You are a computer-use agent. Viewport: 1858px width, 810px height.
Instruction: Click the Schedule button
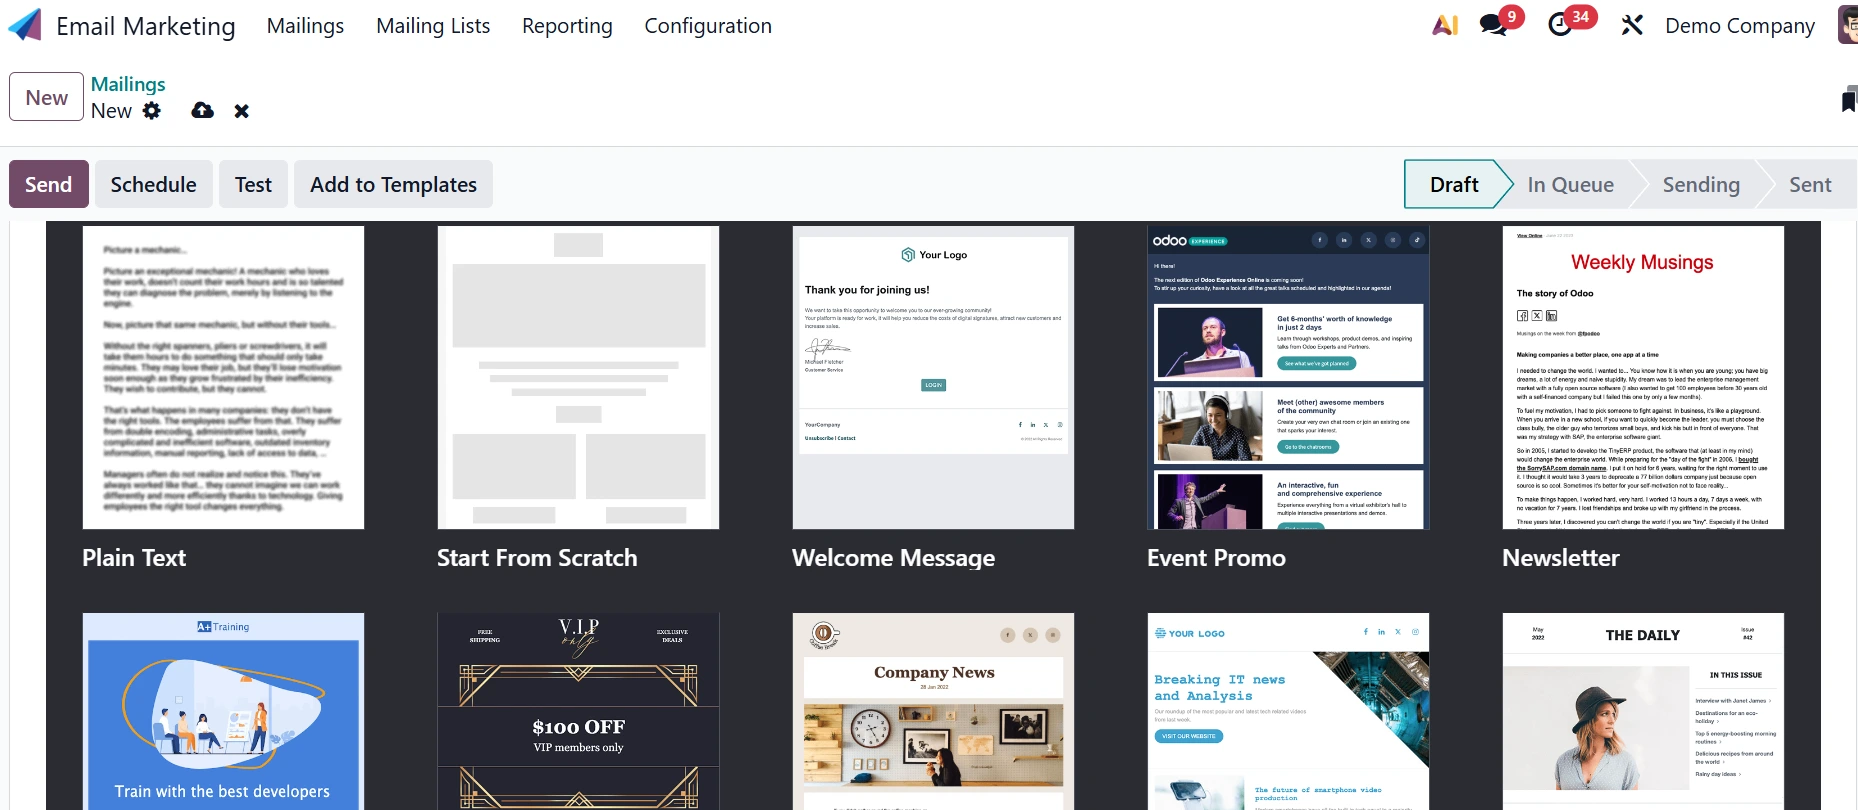pos(154,184)
